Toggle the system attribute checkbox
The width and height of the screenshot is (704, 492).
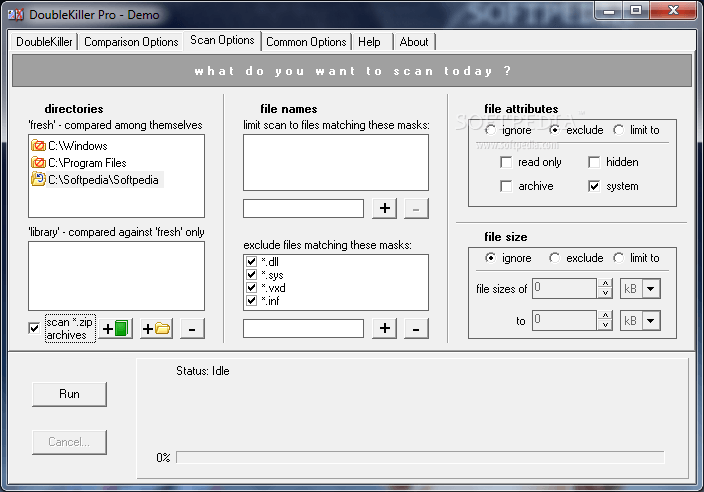[594, 186]
